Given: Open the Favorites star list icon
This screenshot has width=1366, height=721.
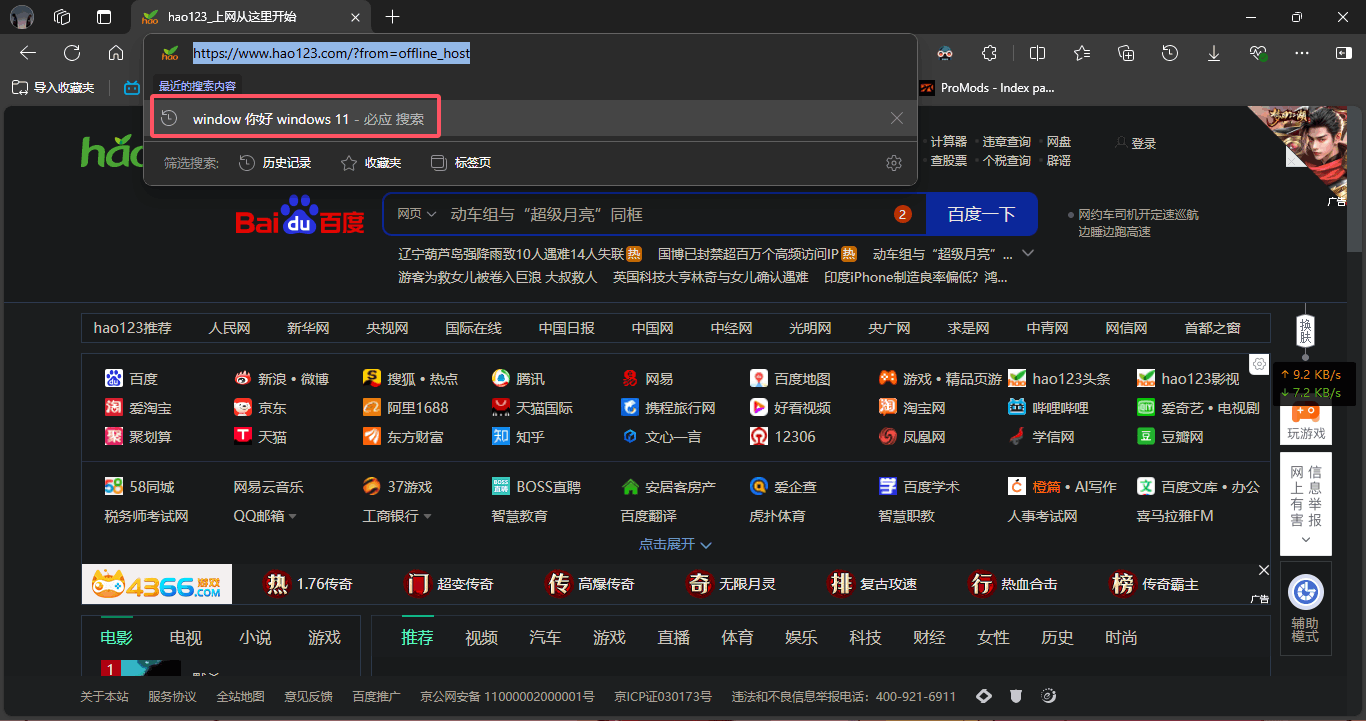Looking at the screenshot, I should (1082, 53).
